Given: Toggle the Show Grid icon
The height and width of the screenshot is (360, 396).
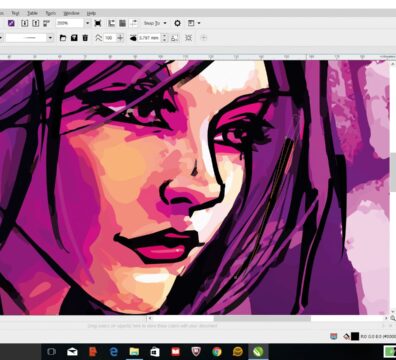Looking at the screenshot, I should click(x=122, y=23).
